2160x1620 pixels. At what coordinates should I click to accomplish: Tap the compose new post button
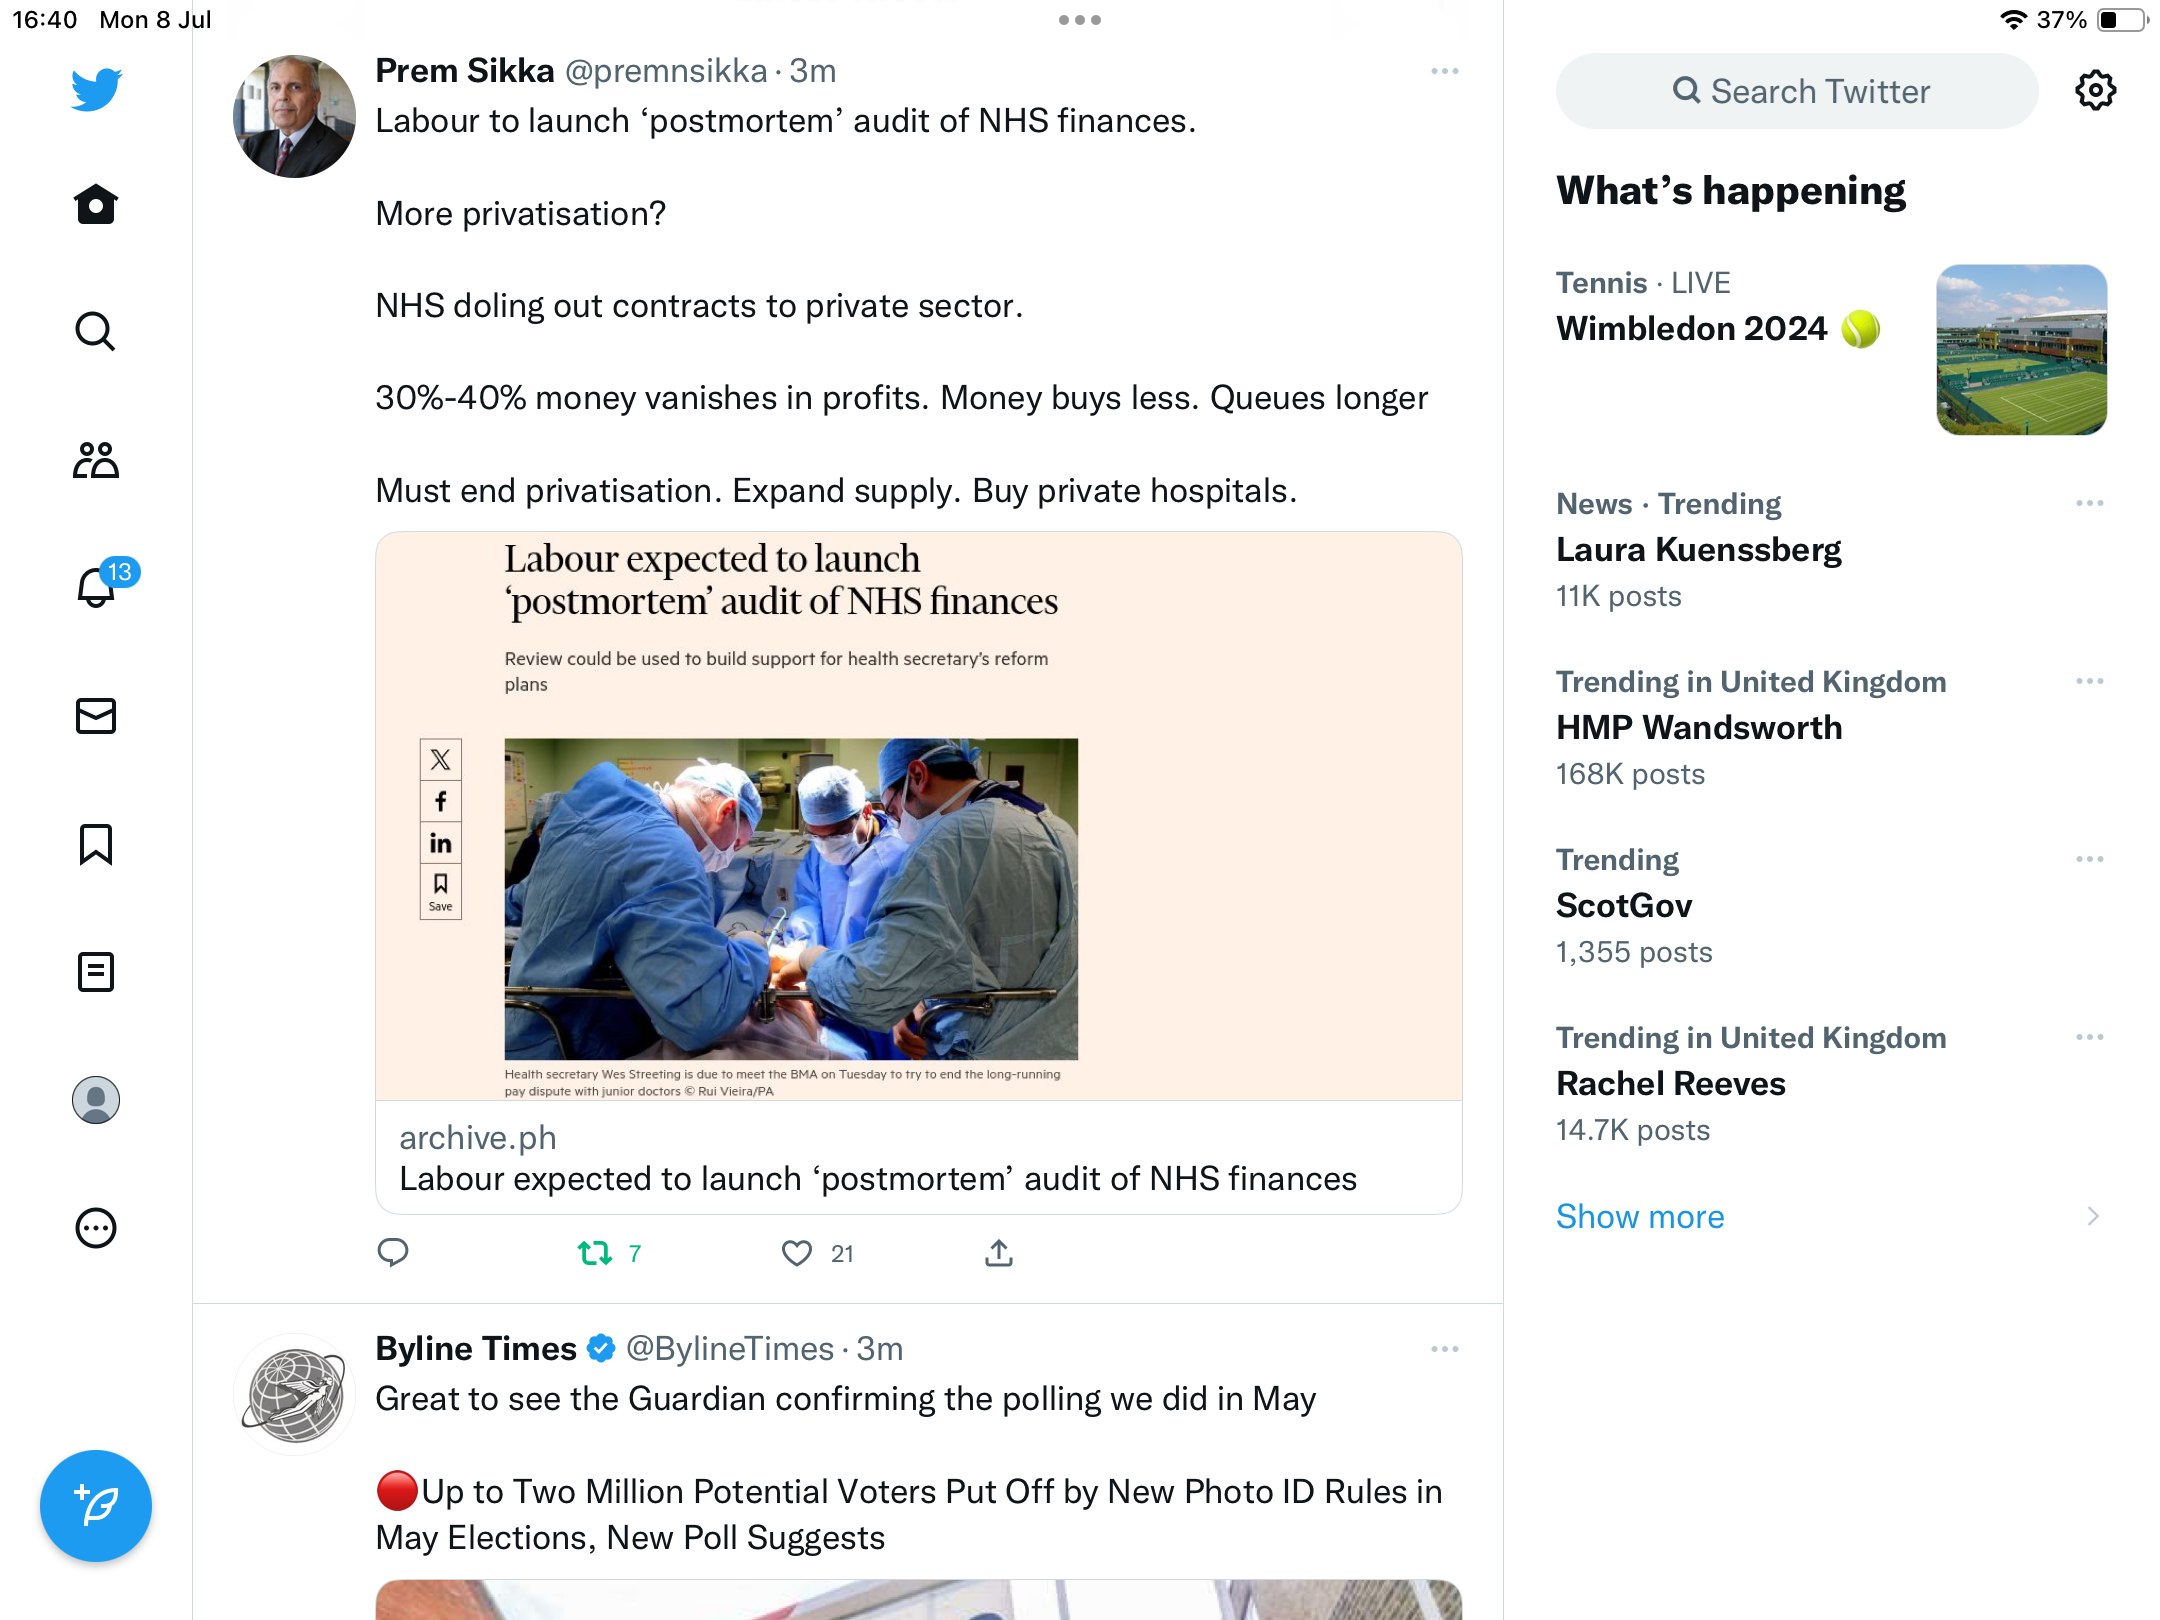point(96,1505)
